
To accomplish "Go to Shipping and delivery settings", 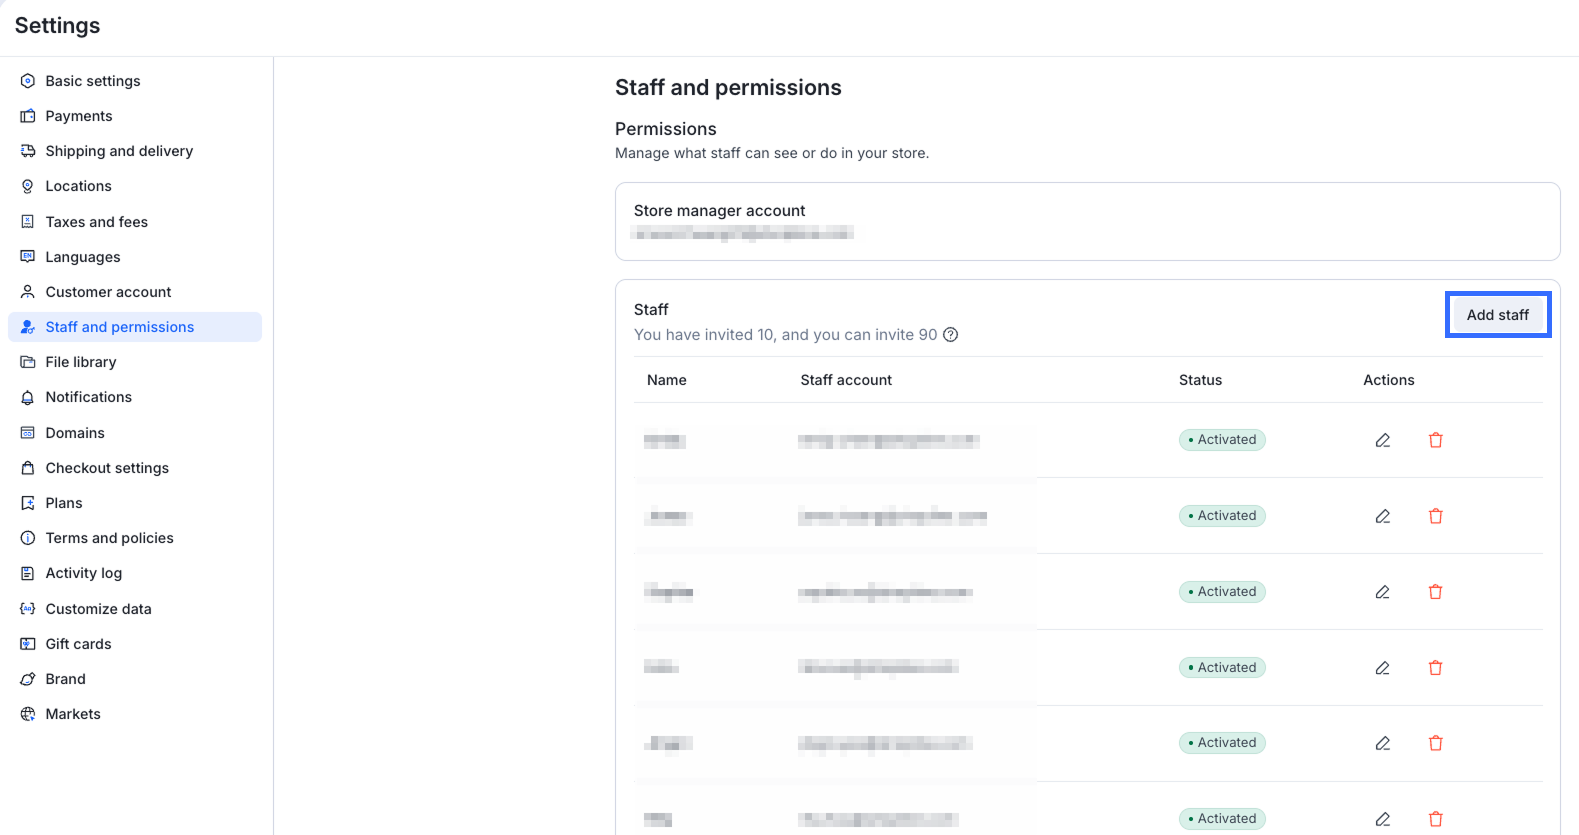I will 119,151.
